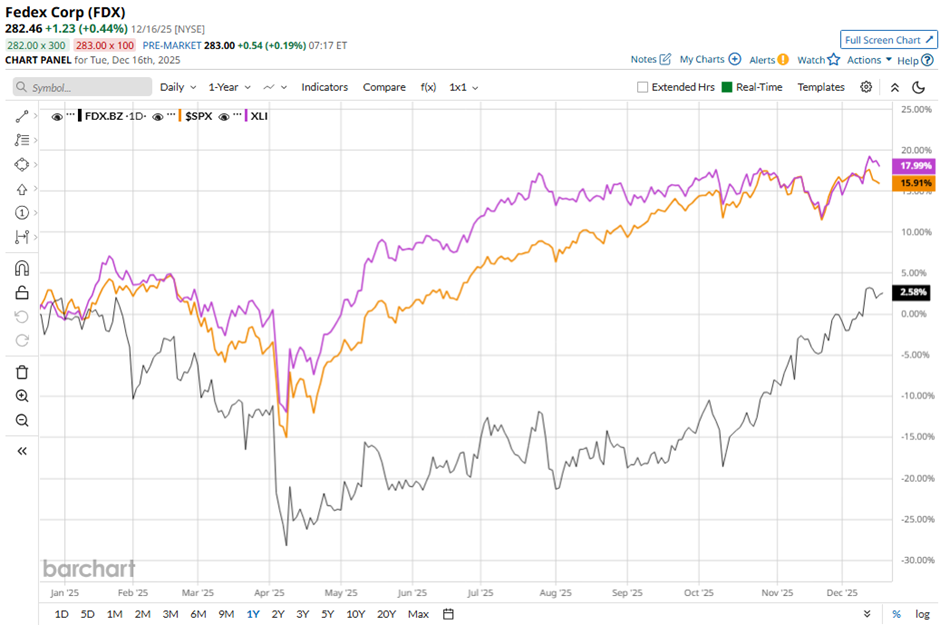Select the 6M time range
This screenshot has height=625, width=940.
pyautogui.click(x=198, y=614)
